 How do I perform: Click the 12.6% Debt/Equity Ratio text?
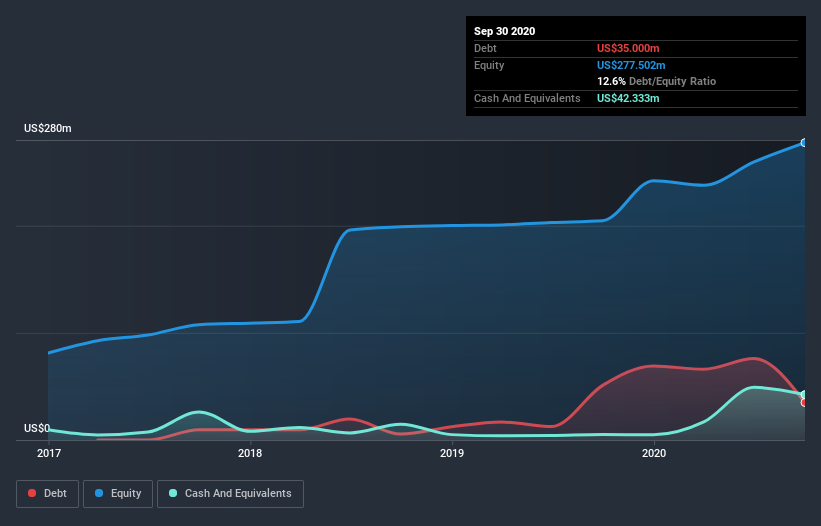click(x=656, y=81)
